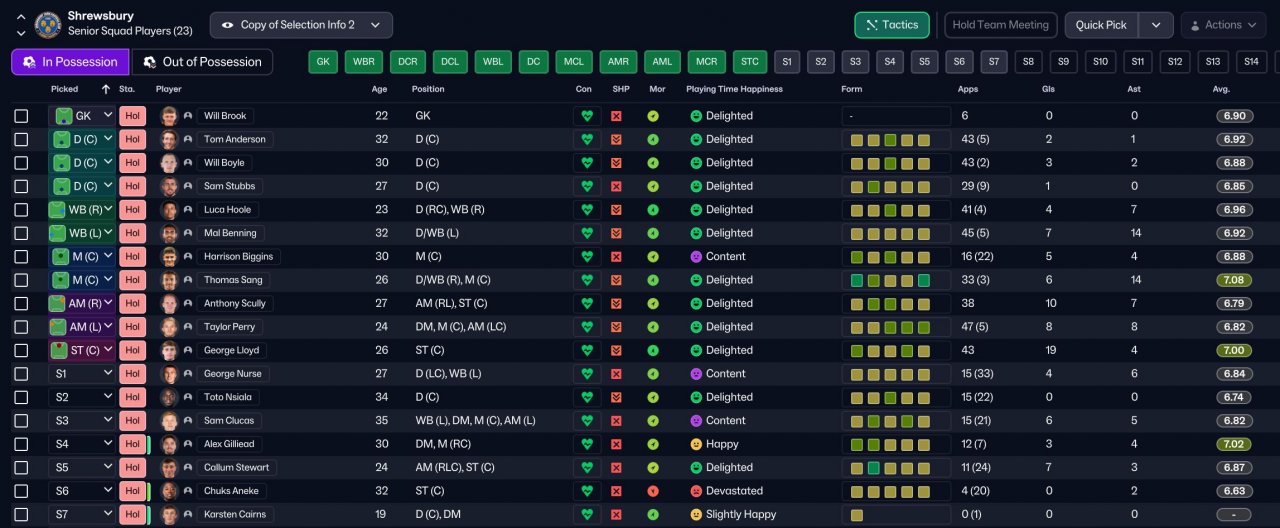Select the GK position slot
Image resolution: width=1280 pixels, height=528 pixels.
323,62
